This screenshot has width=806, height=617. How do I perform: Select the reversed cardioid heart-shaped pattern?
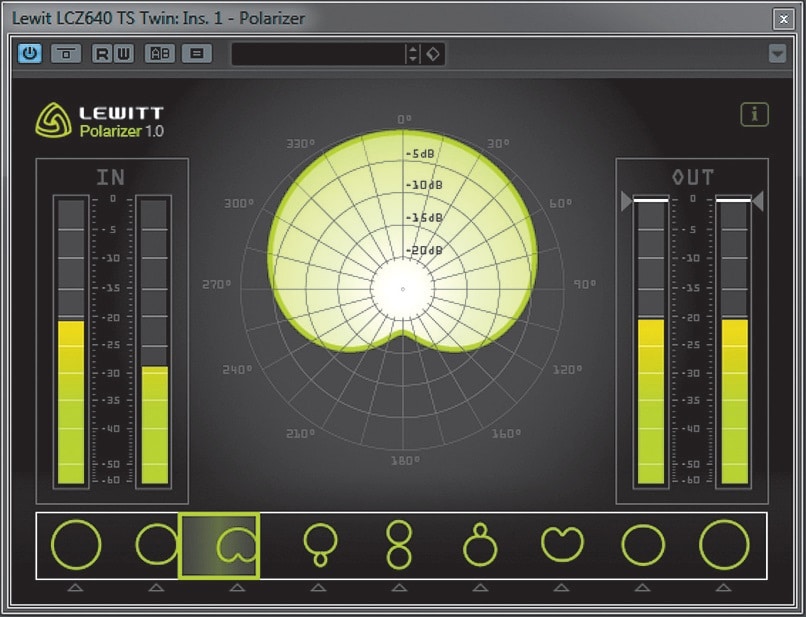562,544
